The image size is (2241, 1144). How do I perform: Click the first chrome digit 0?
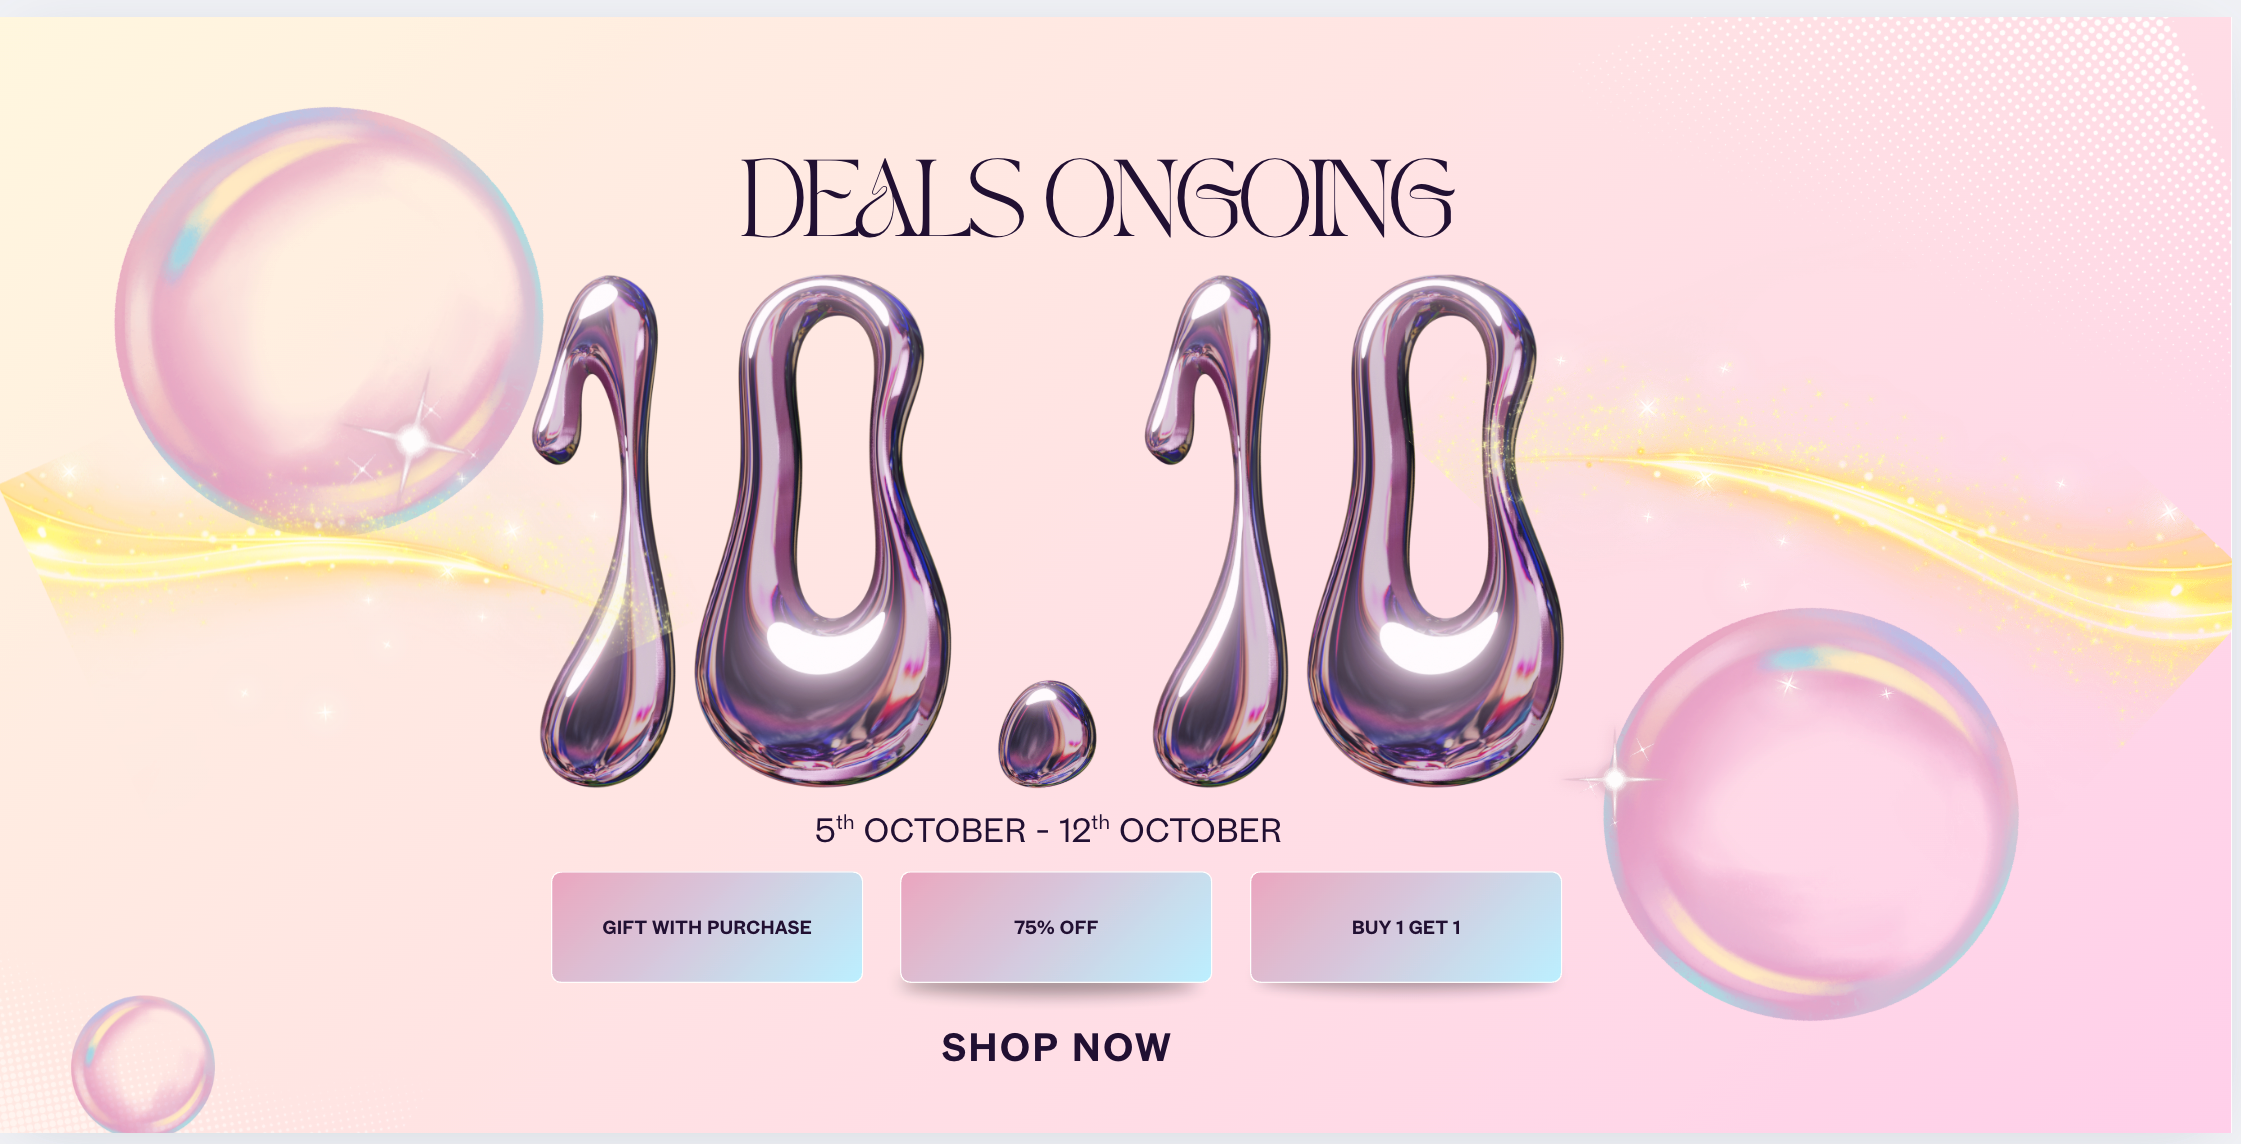(823, 530)
